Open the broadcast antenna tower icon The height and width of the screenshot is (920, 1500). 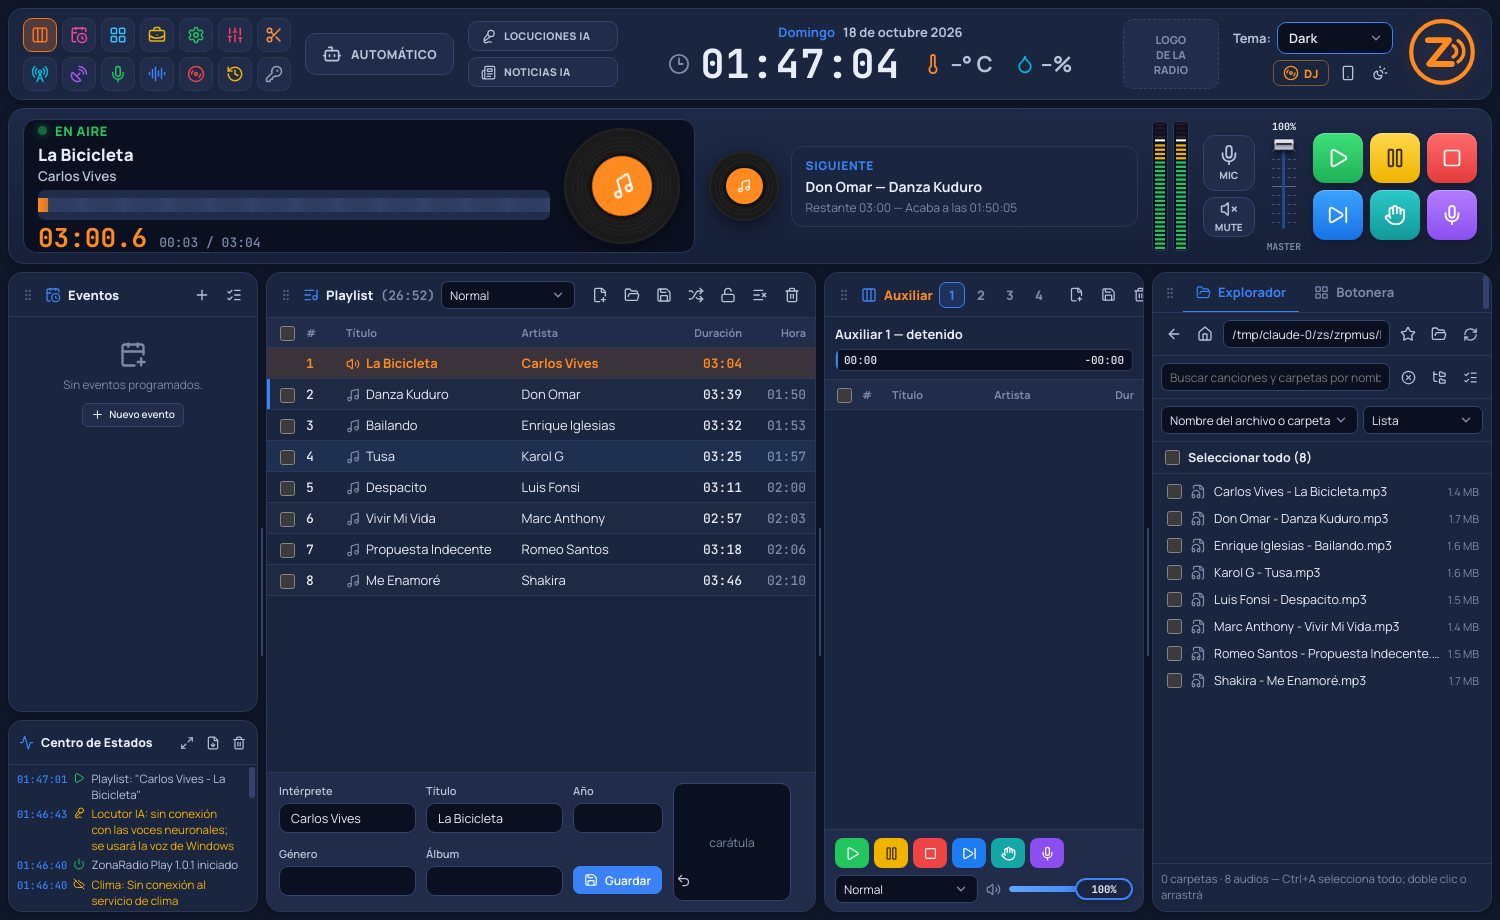pyautogui.click(x=40, y=74)
